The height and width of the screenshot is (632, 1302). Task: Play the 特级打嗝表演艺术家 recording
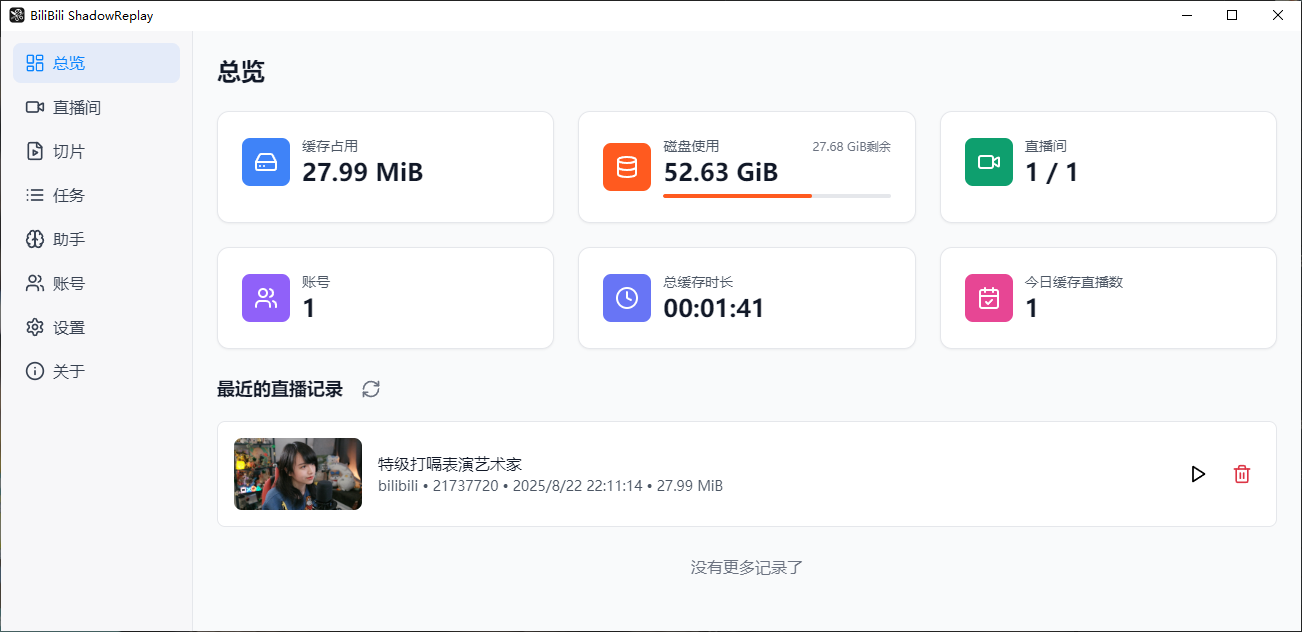pos(1198,474)
